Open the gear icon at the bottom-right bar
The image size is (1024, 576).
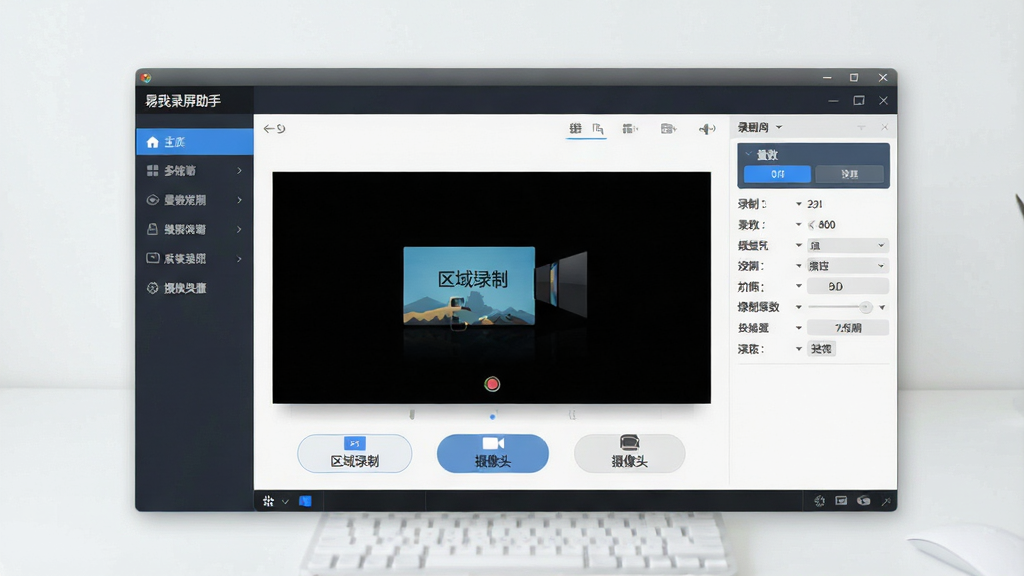pyautogui.click(x=820, y=501)
